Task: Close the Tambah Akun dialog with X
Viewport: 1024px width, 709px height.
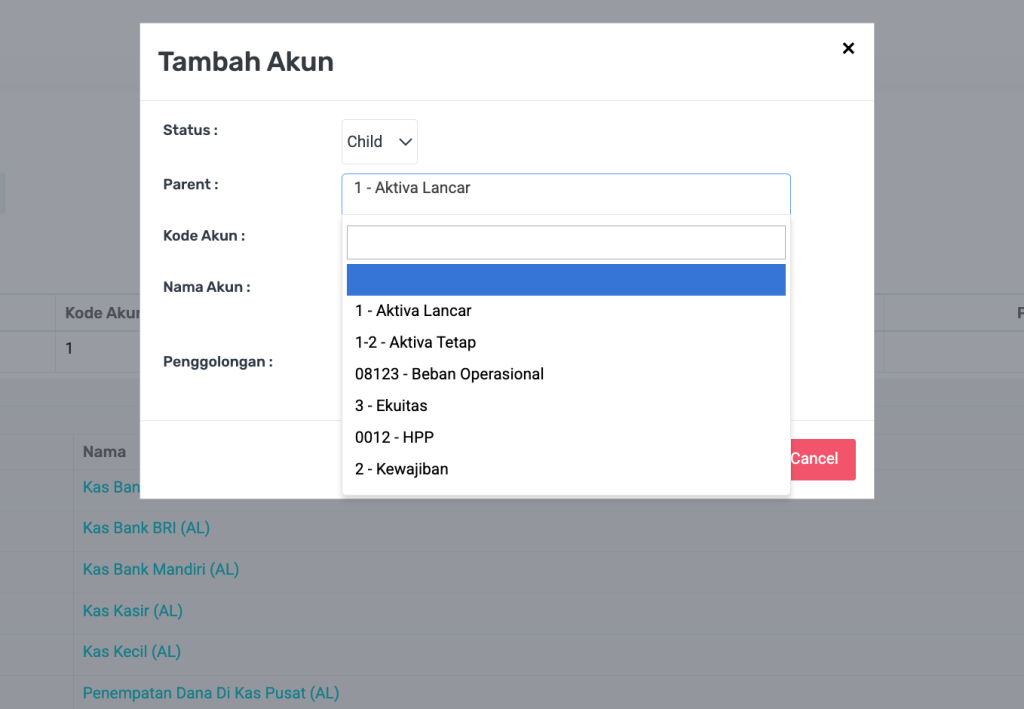Action: (x=848, y=48)
